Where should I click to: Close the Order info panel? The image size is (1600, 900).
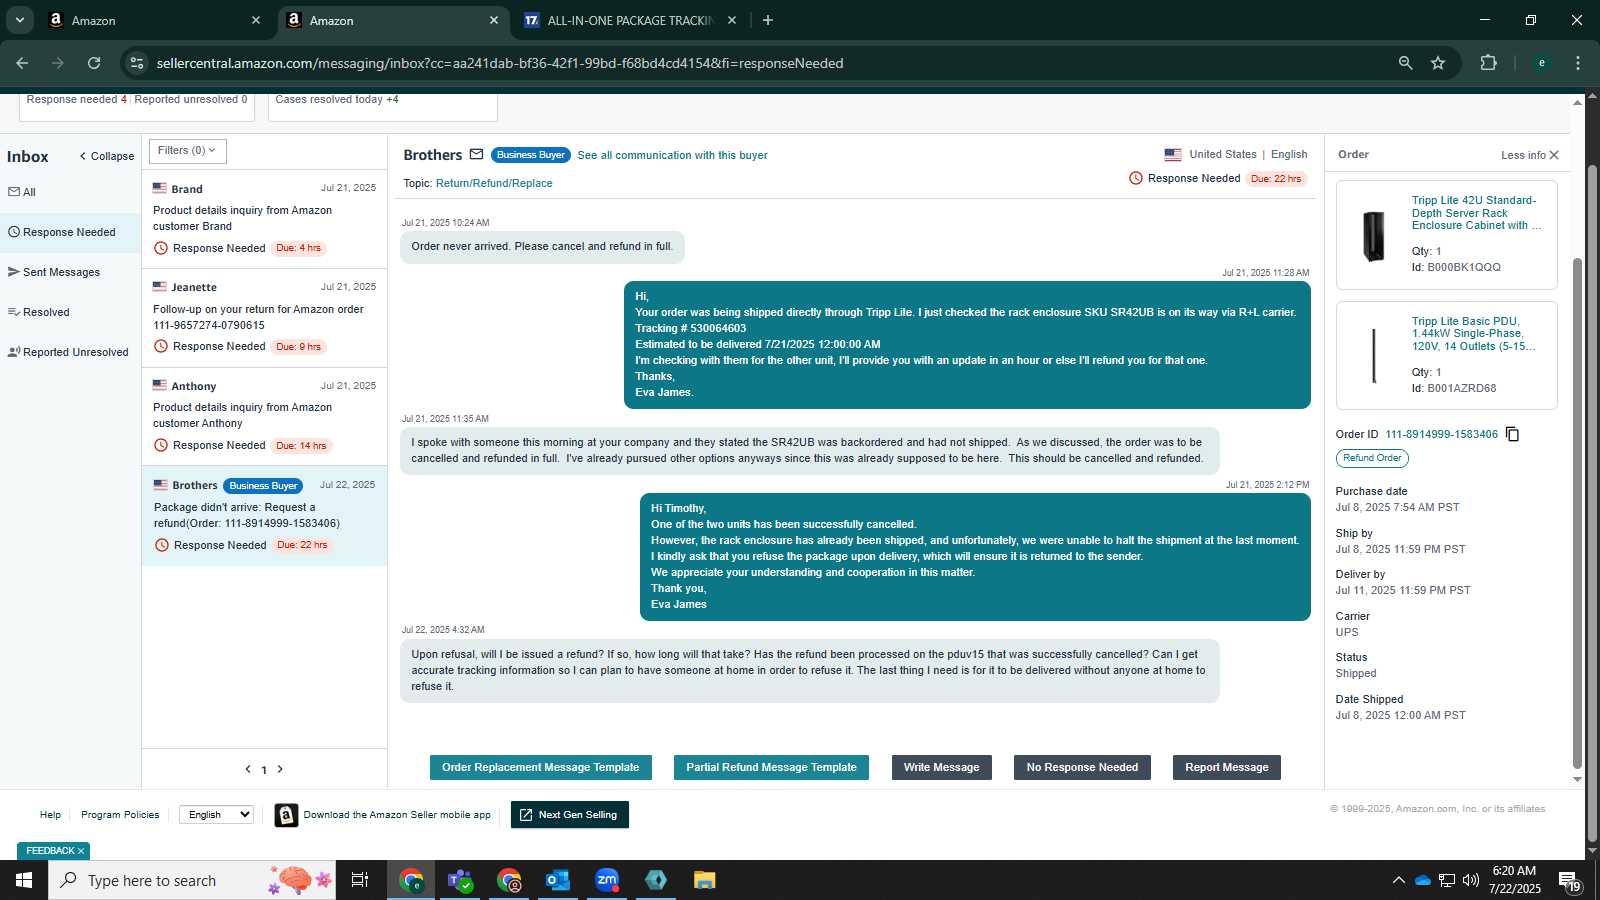tap(1554, 155)
